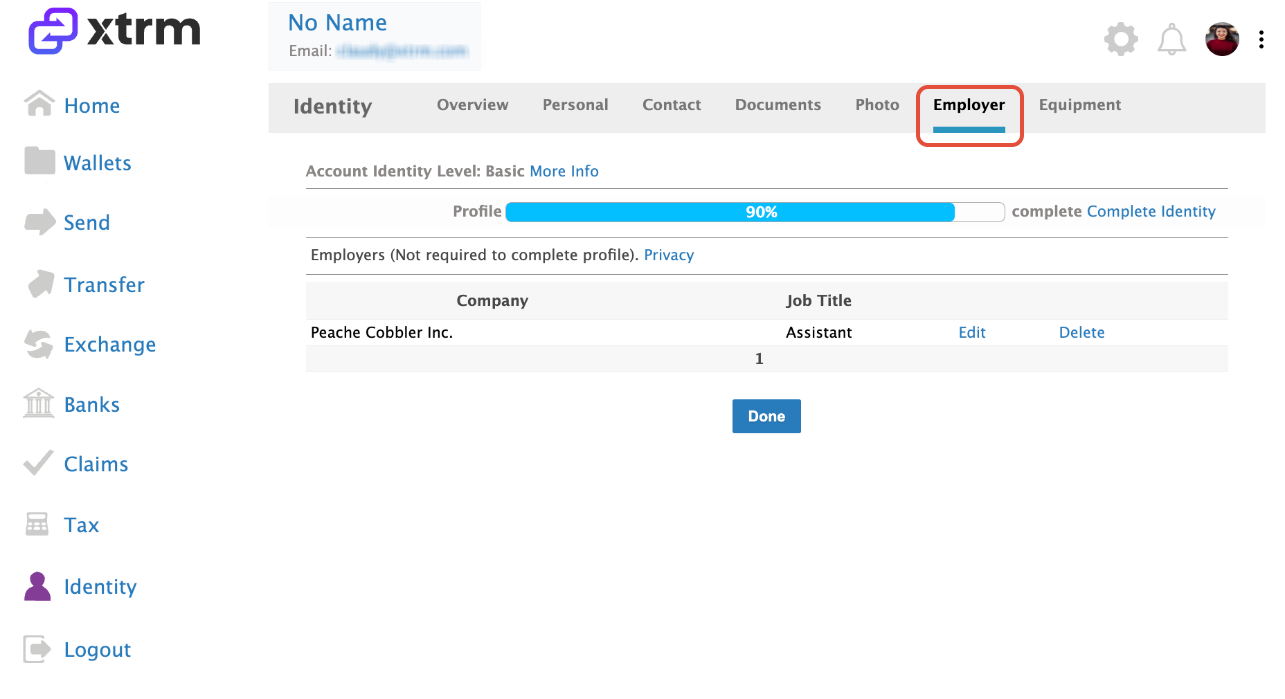The width and height of the screenshot is (1285, 699).
Task: Open Claims page from sidebar
Action: [96, 464]
